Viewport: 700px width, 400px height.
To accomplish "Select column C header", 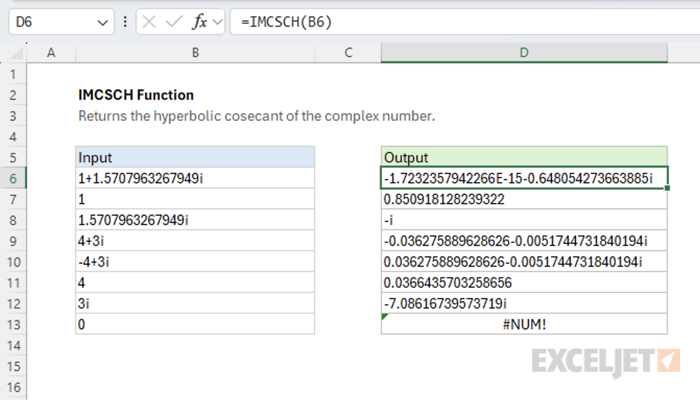I will (x=348, y=52).
